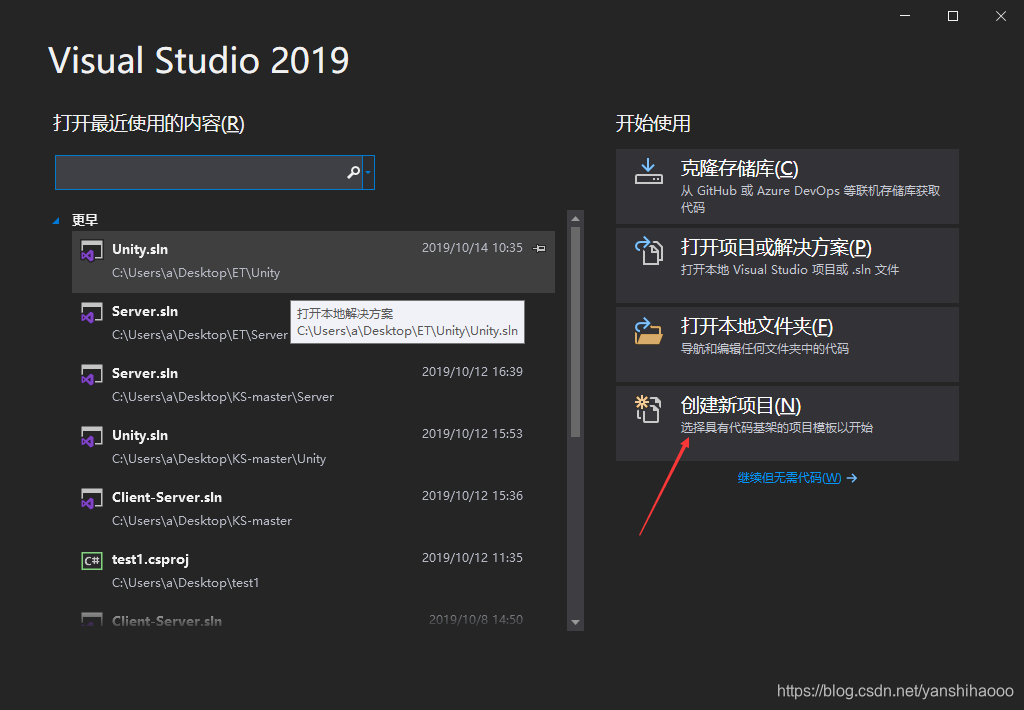
Task: Minimize the Visual Studio 2019 window
Action: pos(905,16)
